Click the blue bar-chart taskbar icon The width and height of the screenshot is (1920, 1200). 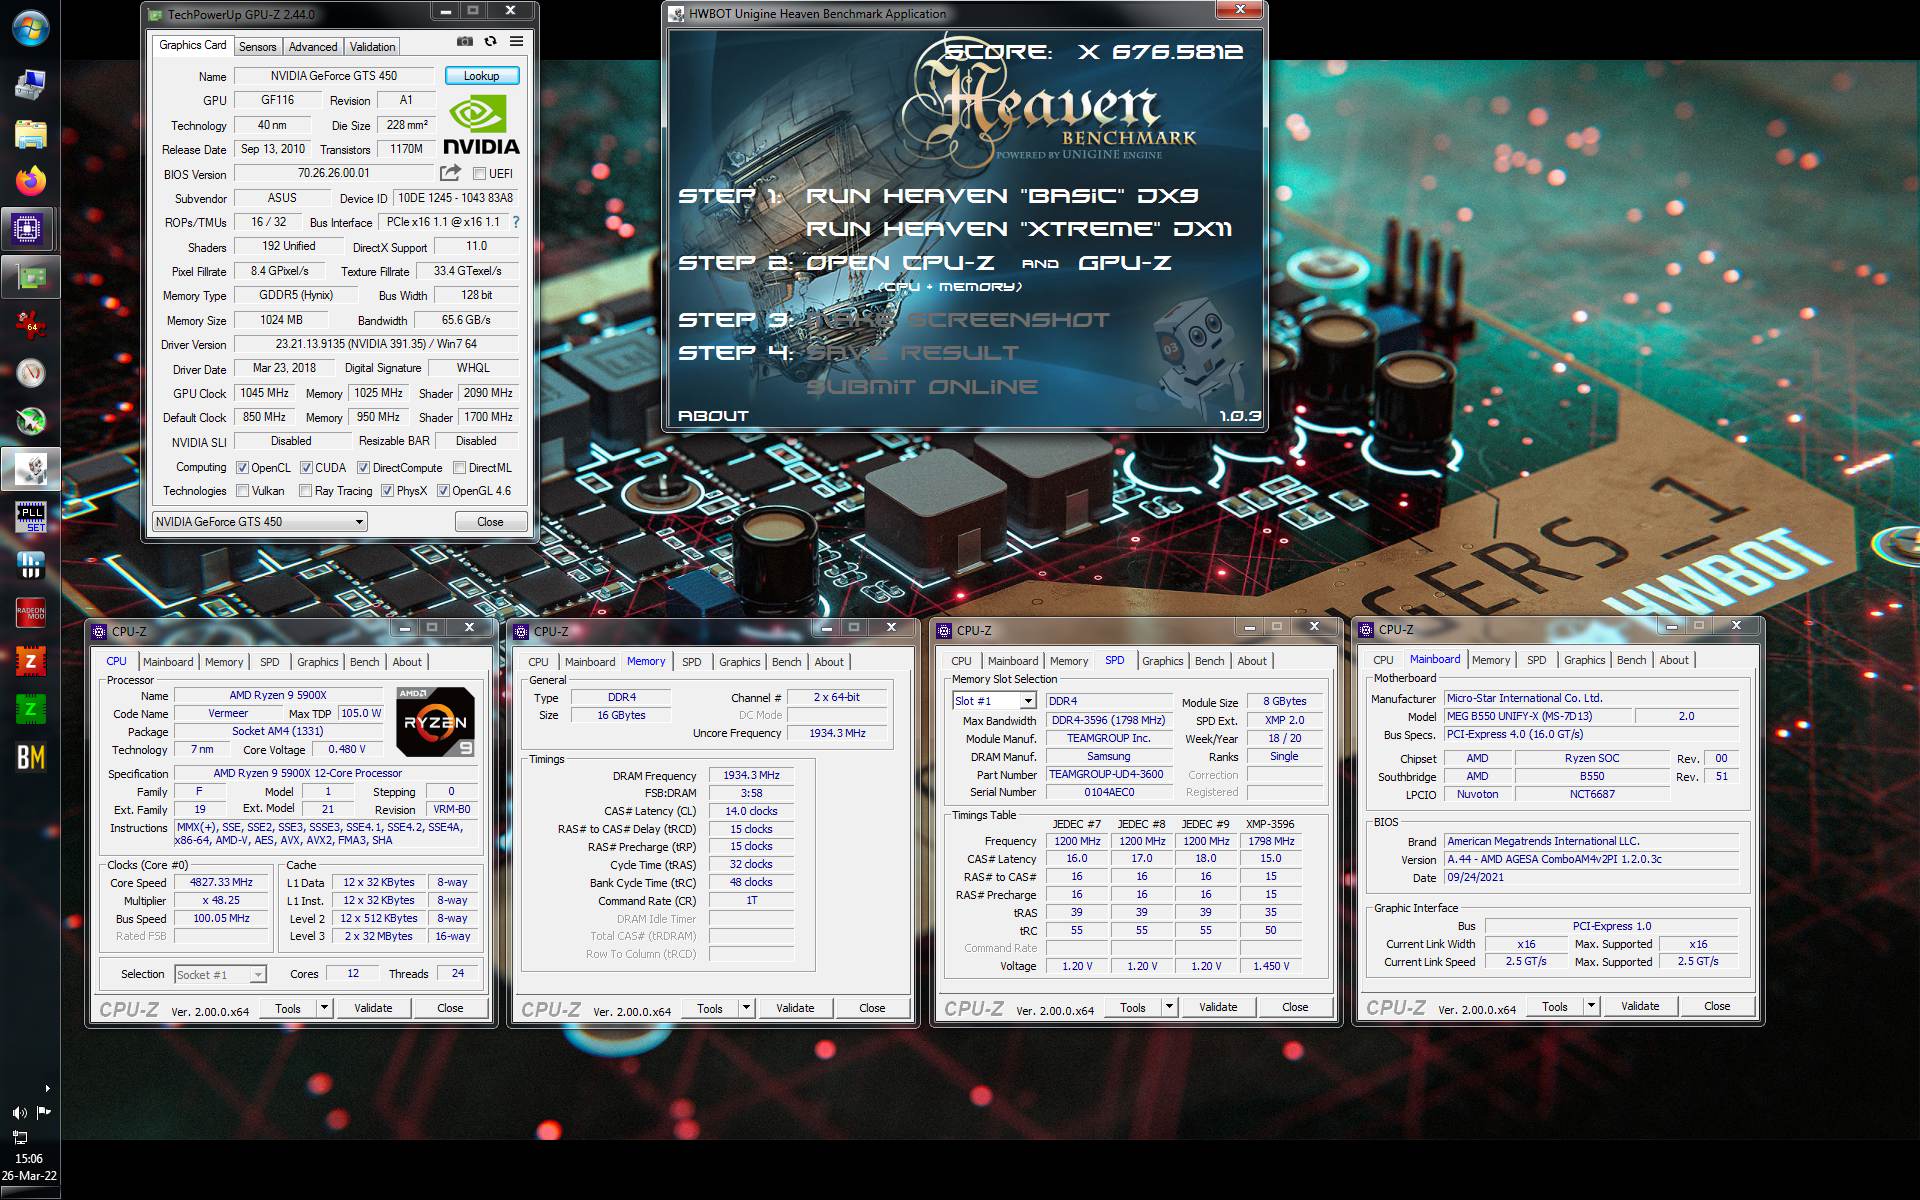30,565
